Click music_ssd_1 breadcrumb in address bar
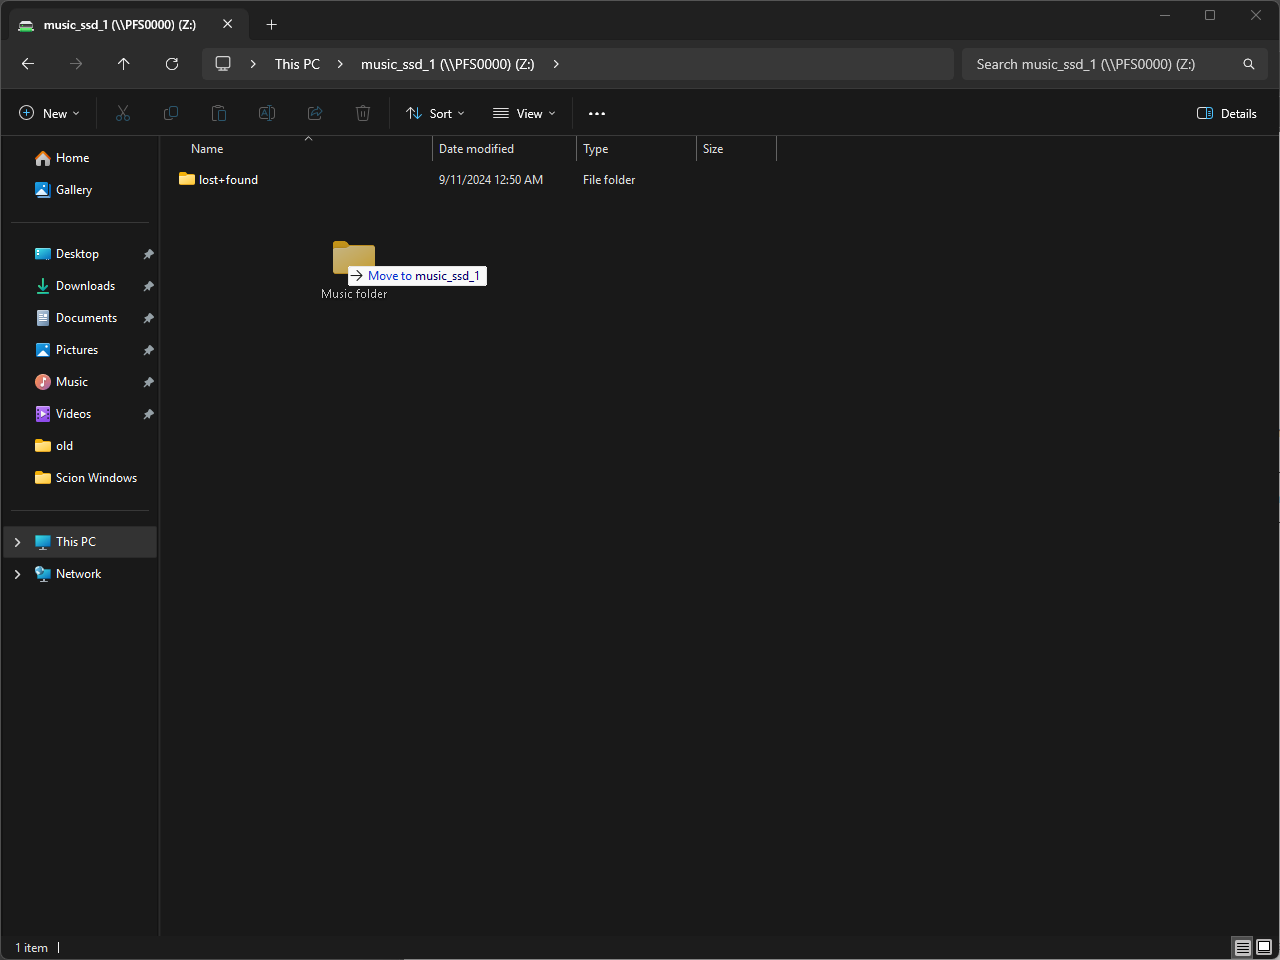 (x=448, y=64)
